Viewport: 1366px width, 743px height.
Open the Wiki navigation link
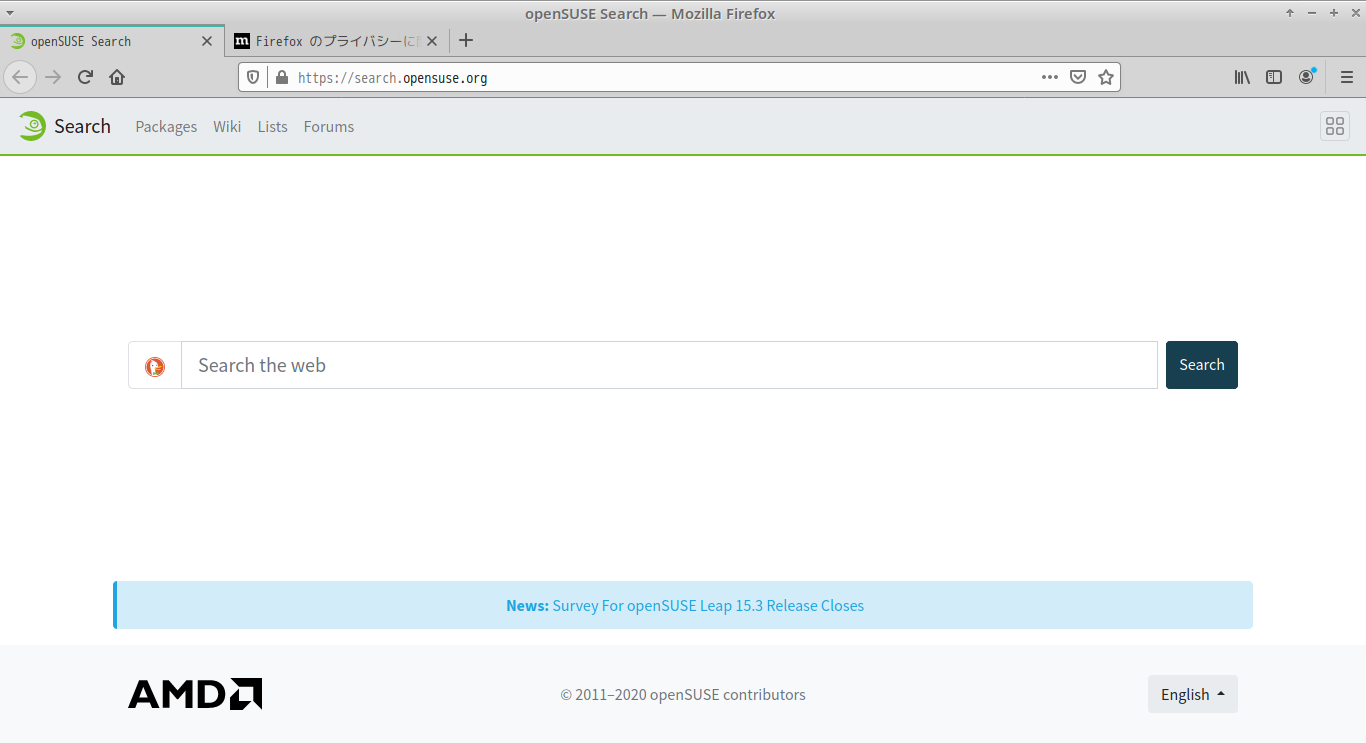pos(227,127)
